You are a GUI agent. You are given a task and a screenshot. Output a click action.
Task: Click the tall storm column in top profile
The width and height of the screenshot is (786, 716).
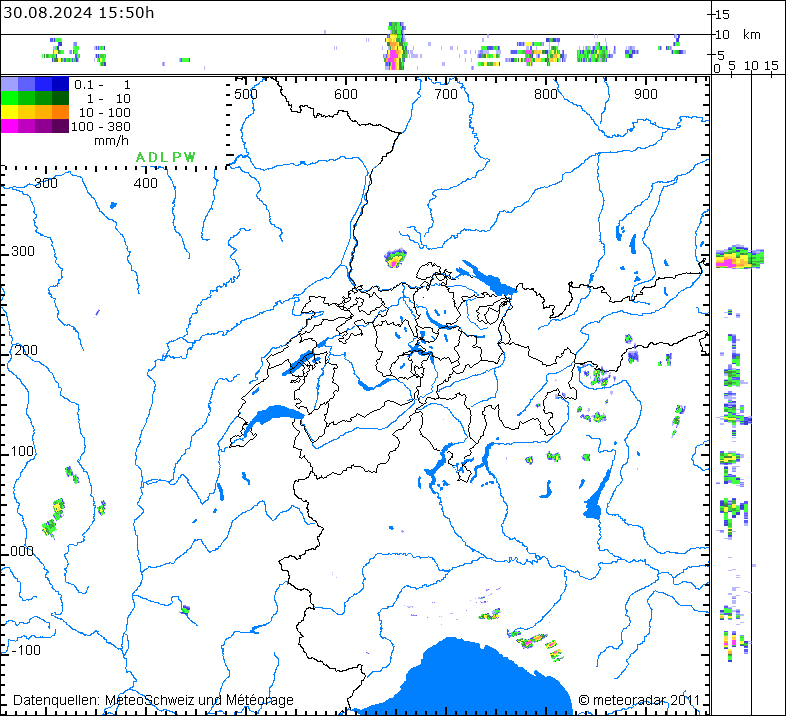point(395,46)
